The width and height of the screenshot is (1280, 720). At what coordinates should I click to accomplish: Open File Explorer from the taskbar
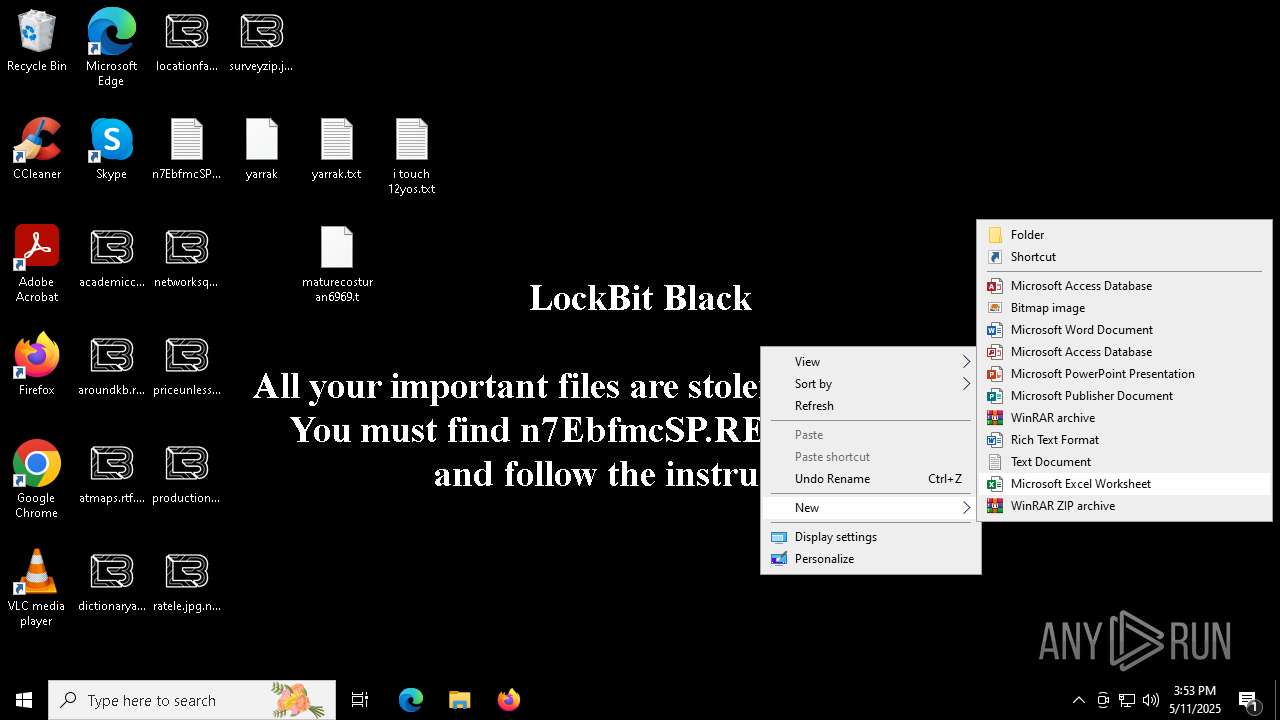pos(459,700)
